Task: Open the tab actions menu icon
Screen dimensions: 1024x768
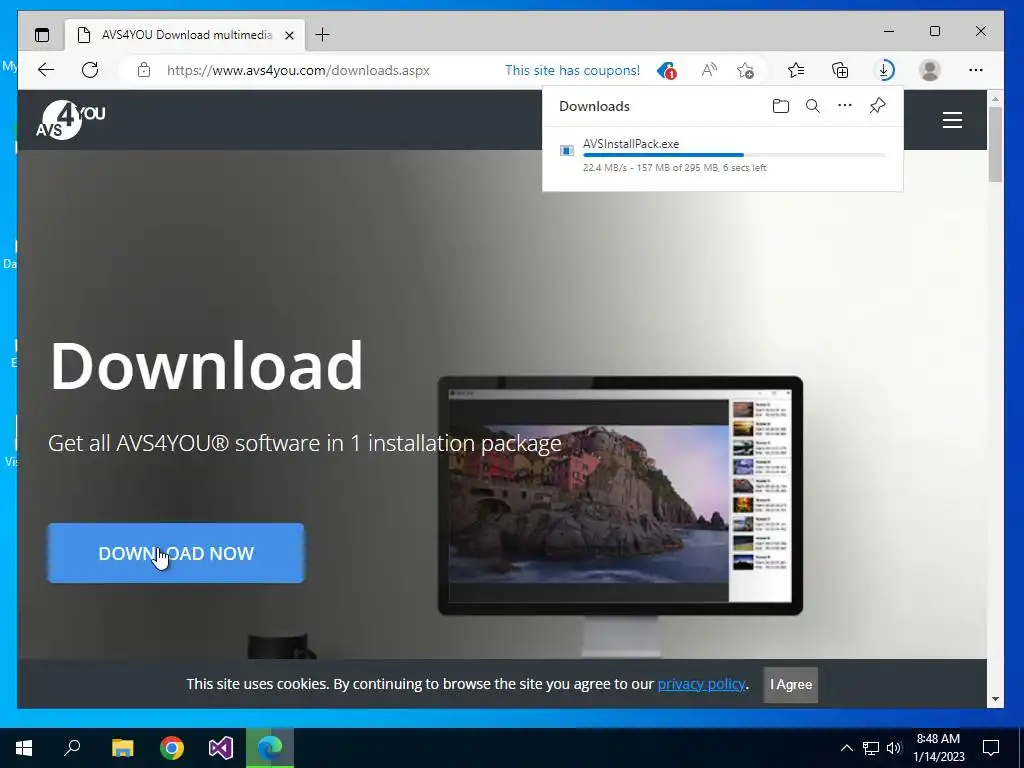Action: [x=42, y=35]
